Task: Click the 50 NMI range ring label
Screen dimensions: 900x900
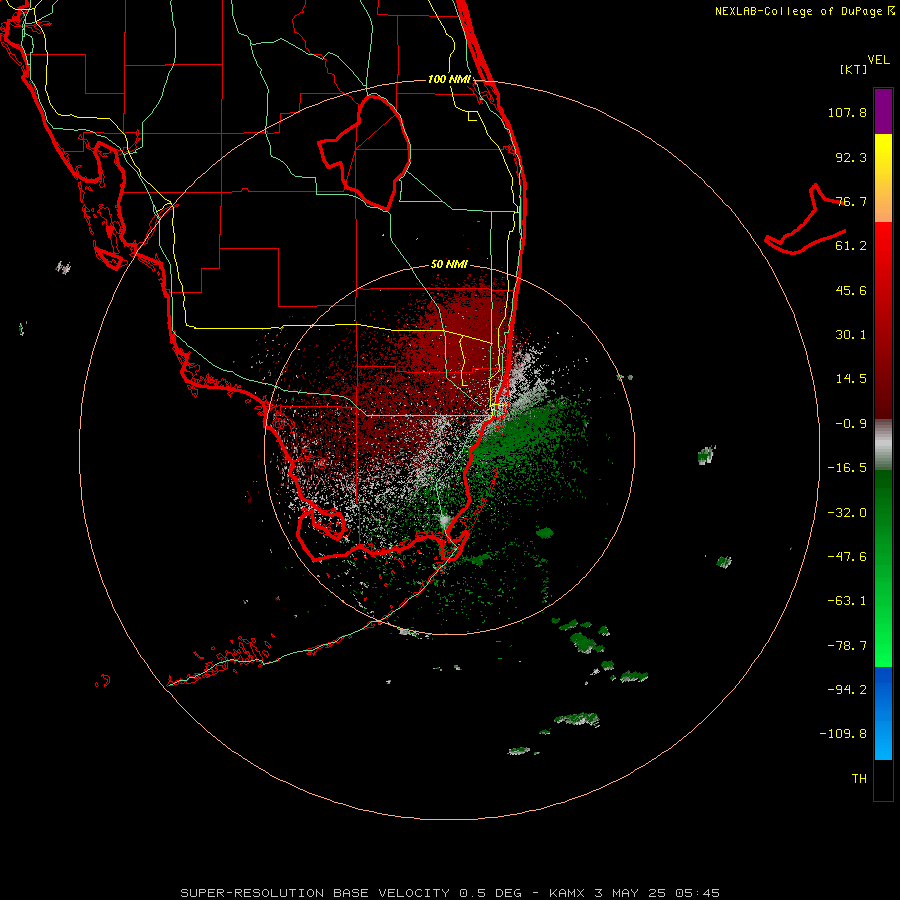Action: pos(449,264)
